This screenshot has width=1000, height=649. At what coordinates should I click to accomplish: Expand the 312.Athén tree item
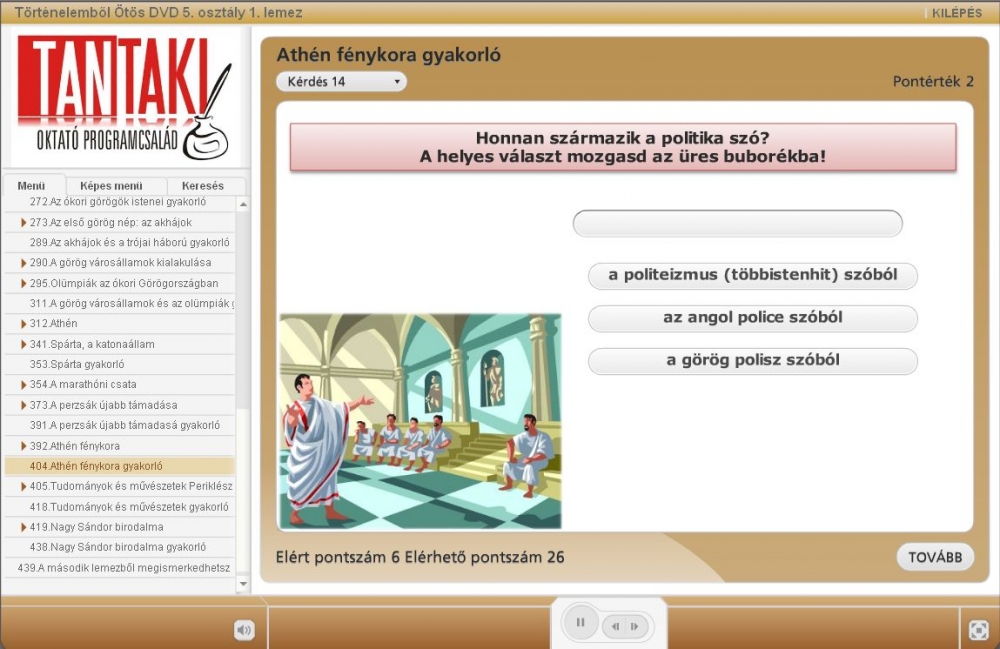24,324
